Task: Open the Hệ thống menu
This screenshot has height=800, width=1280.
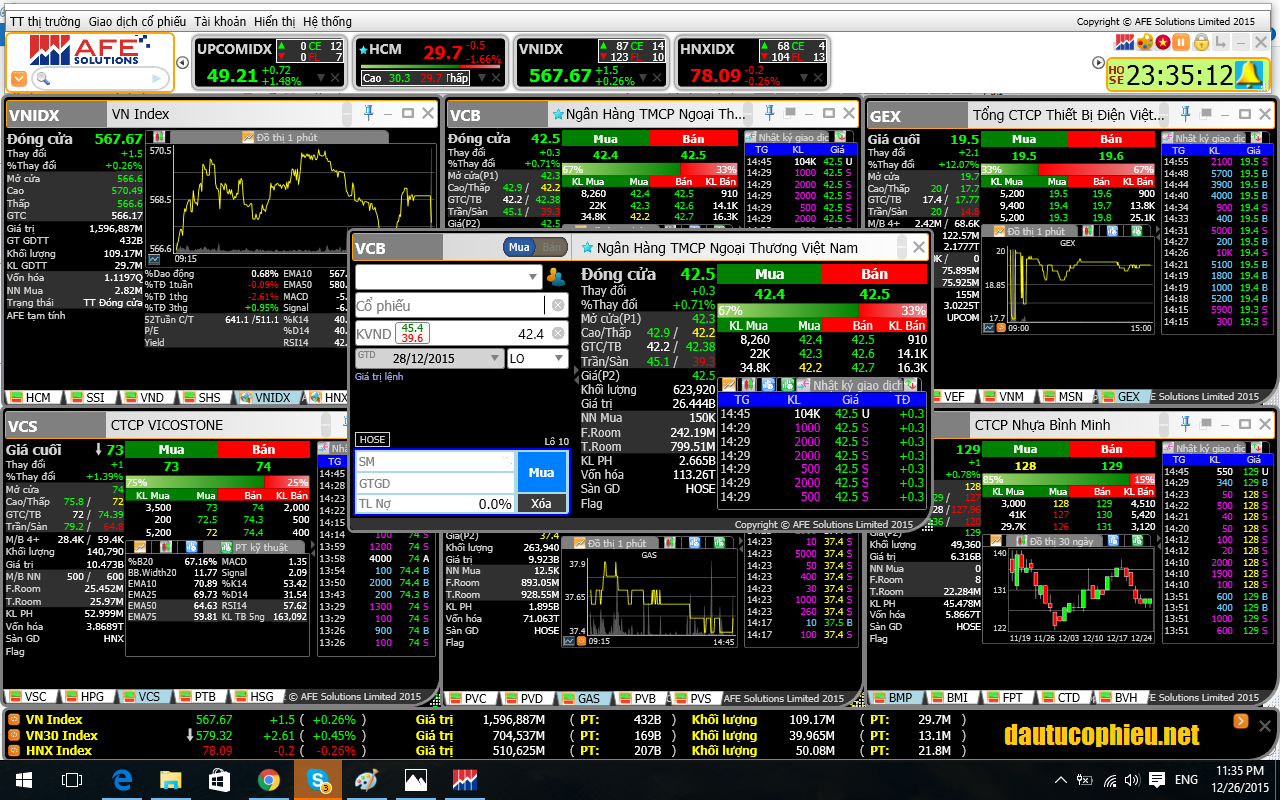Action: coord(327,21)
